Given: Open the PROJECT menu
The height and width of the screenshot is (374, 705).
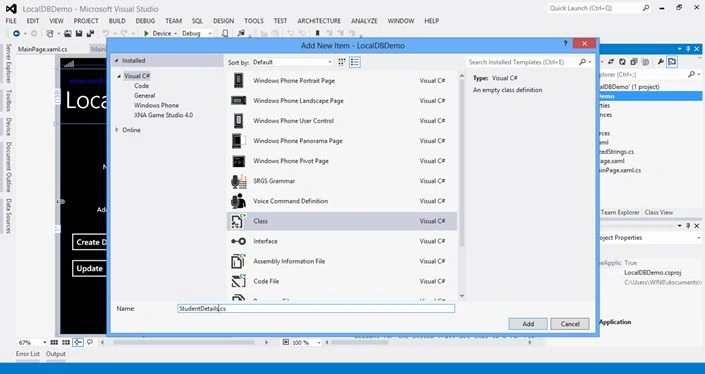Looking at the screenshot, I should click(x=86, y=21).
